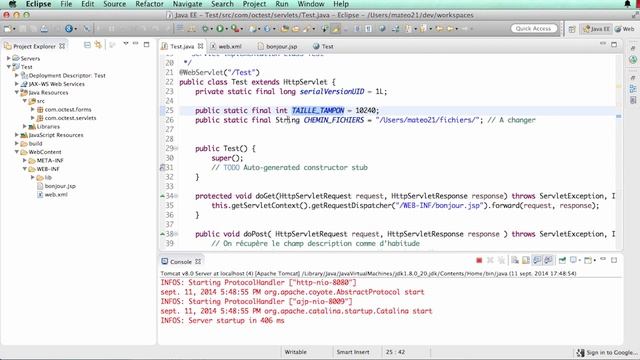The width and height of the screenshot is (640, 360).
Task: Open macOS Notification Center icon
Action: pyautogui.click(x=627, y=4)
